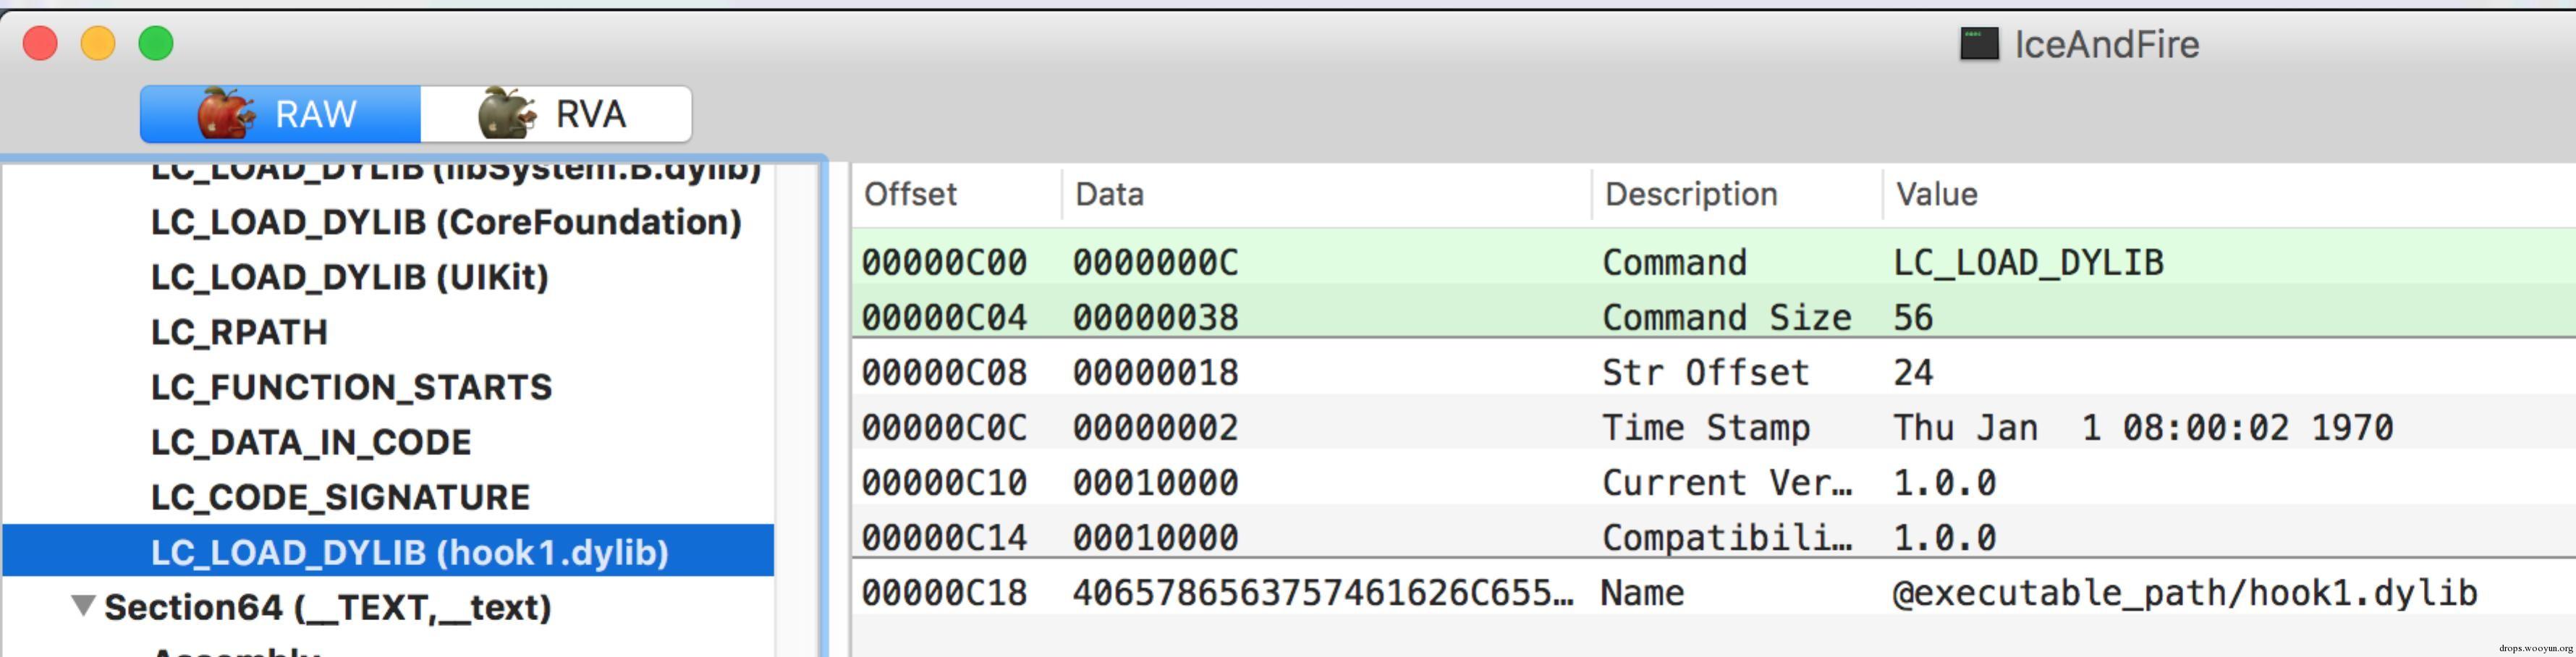2576x657 pixels.
Task: Click the Value column header
Action: 1936,194
